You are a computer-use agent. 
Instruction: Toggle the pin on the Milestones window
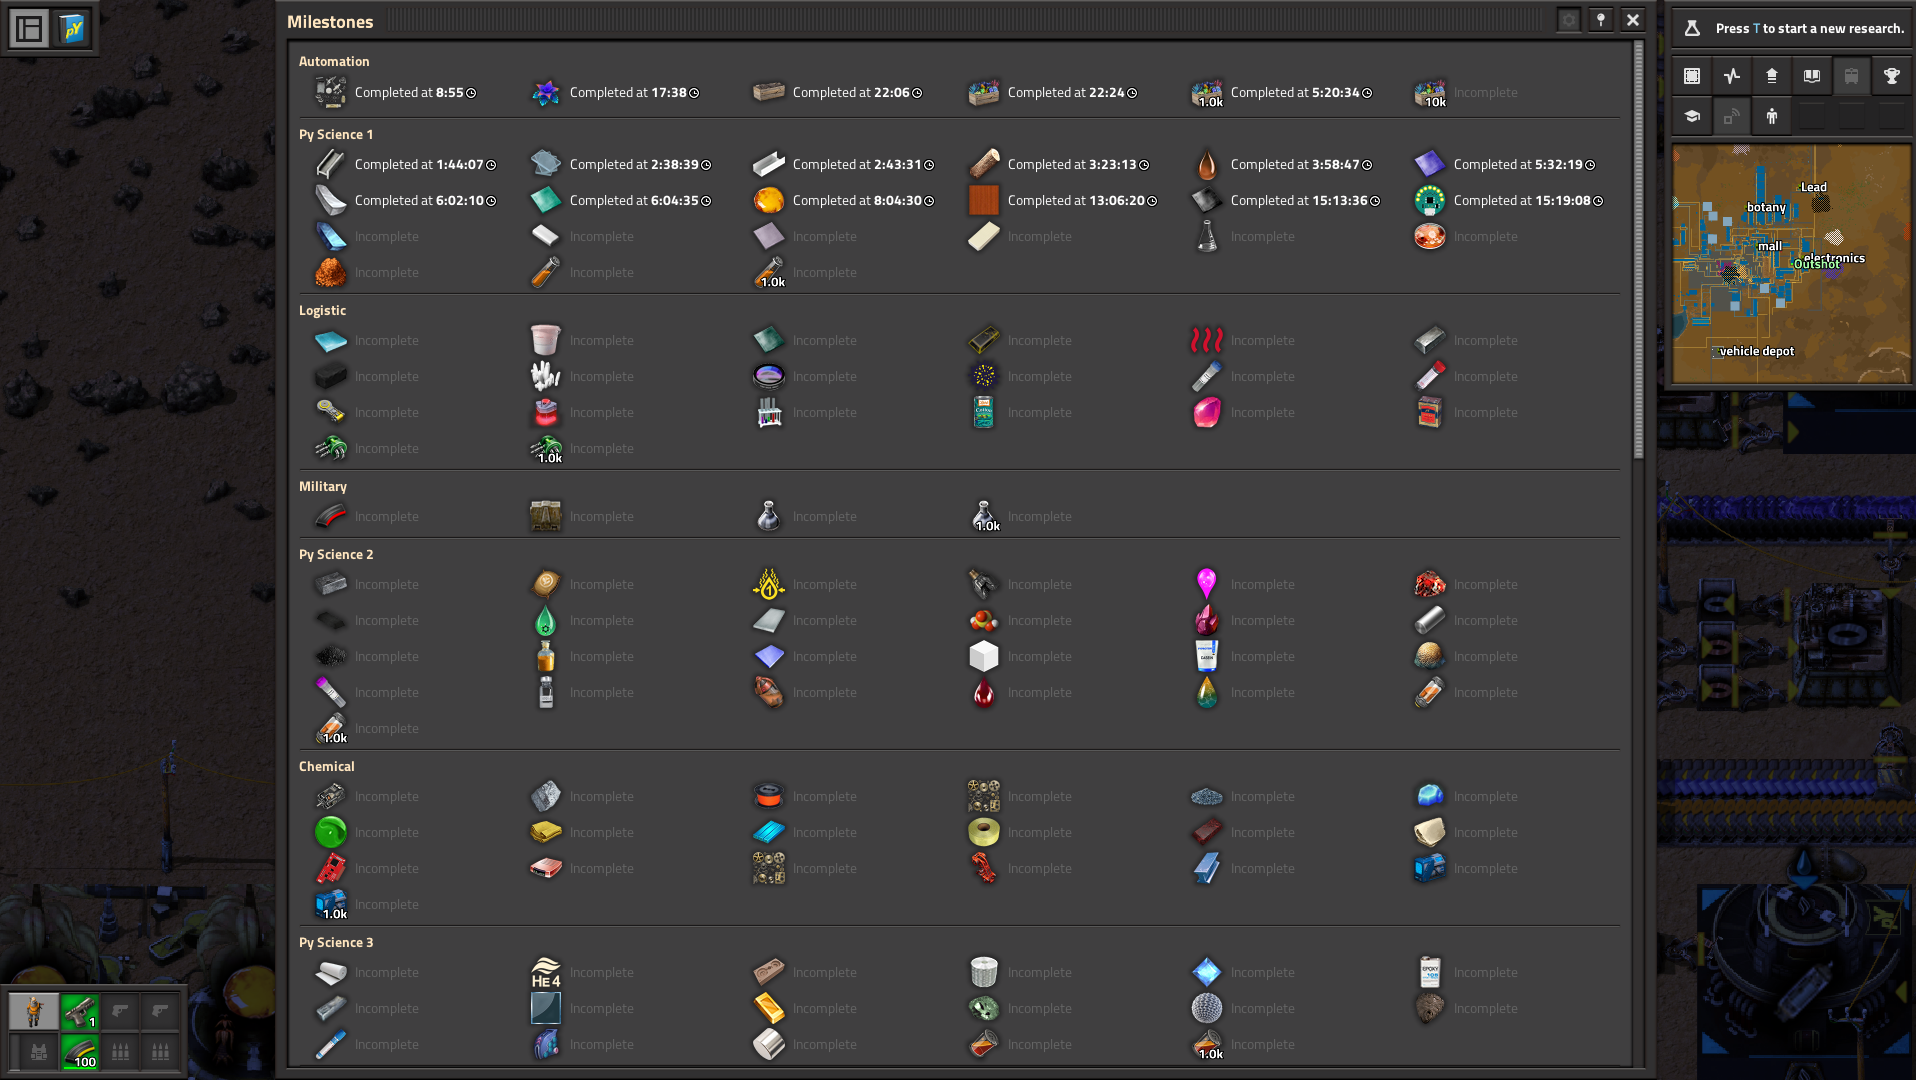pyautogui.click(x=1601, y=20)
